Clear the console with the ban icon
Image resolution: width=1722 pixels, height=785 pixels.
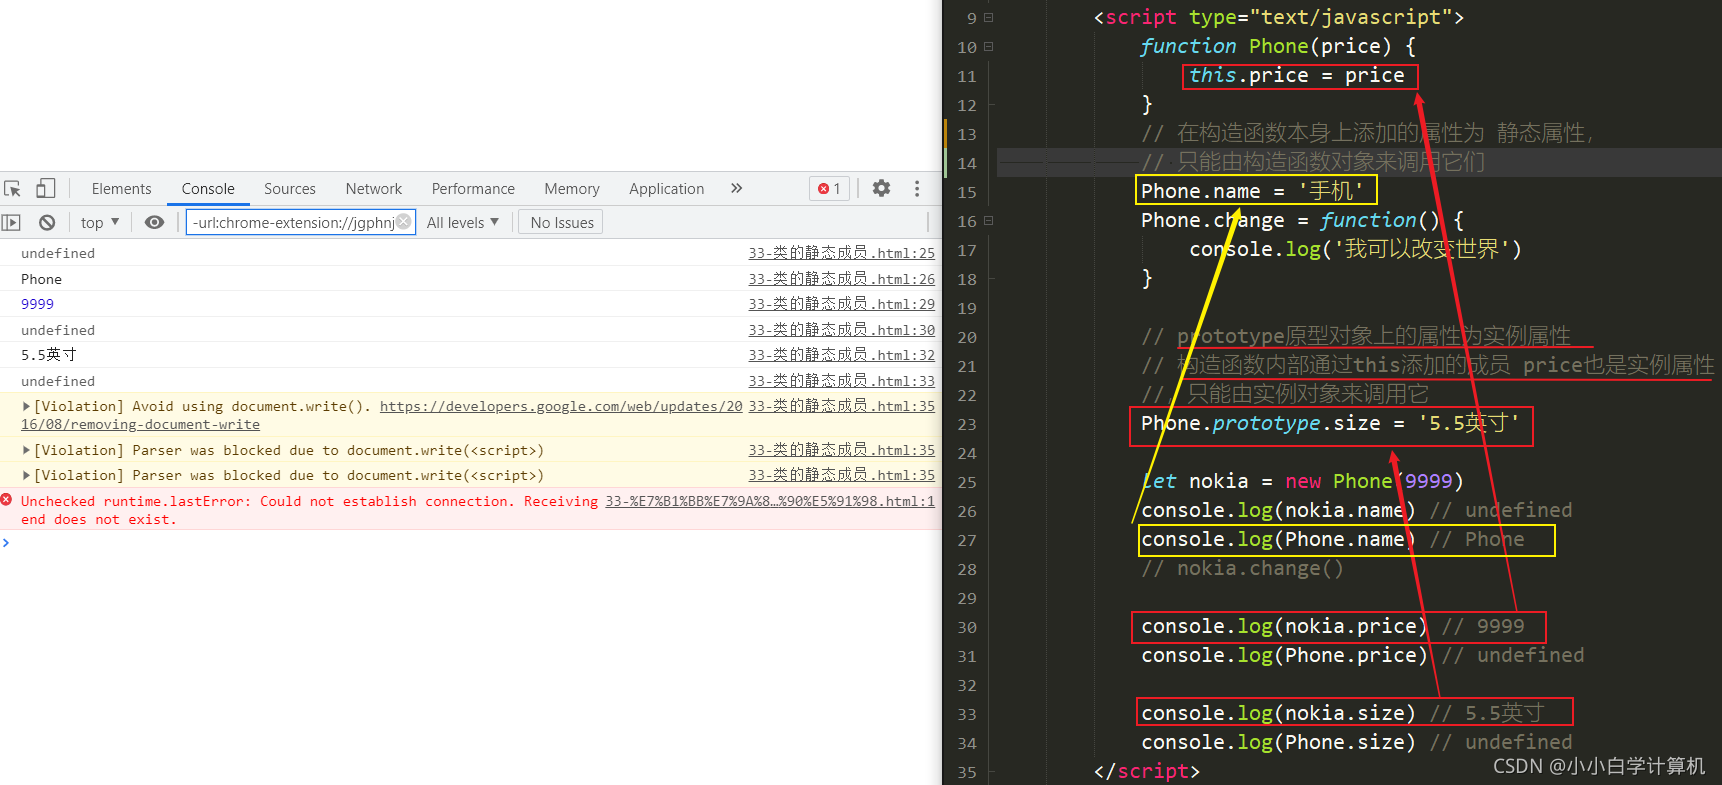(x=47, y=222)
